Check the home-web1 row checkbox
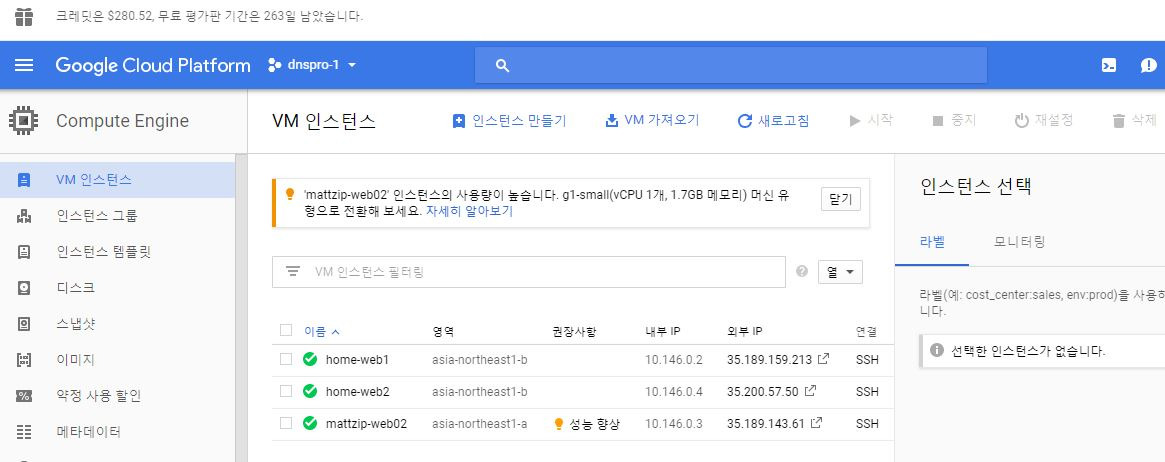Screen dimensions: 1165x462 286,359
